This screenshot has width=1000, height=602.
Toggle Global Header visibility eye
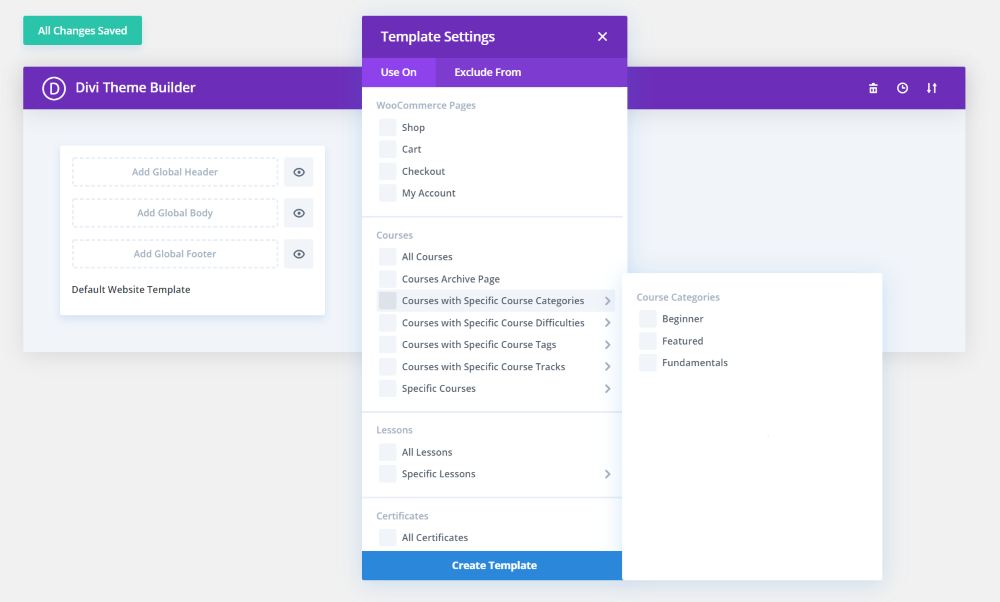(298, 172)
